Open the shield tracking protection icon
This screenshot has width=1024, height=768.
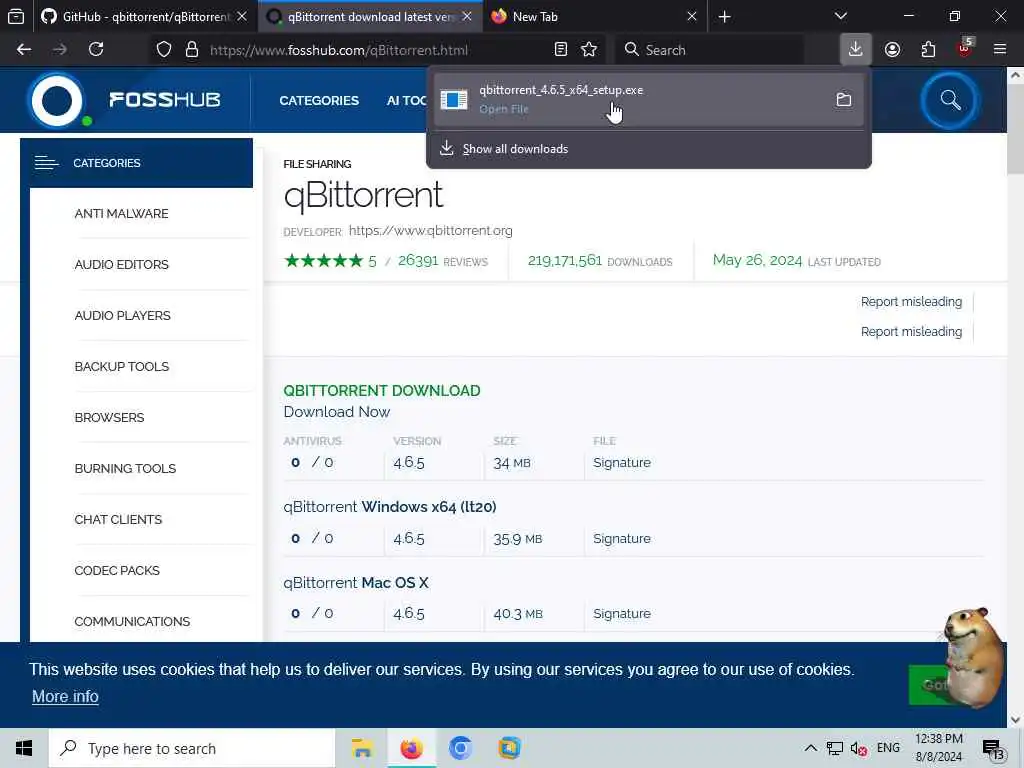[x=164, y=50]
